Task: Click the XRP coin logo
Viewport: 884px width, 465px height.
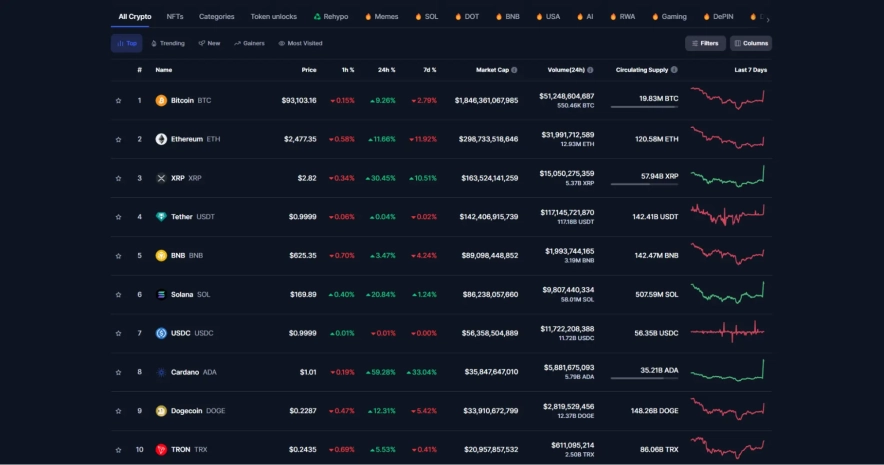Action: [x=161, y=178]
